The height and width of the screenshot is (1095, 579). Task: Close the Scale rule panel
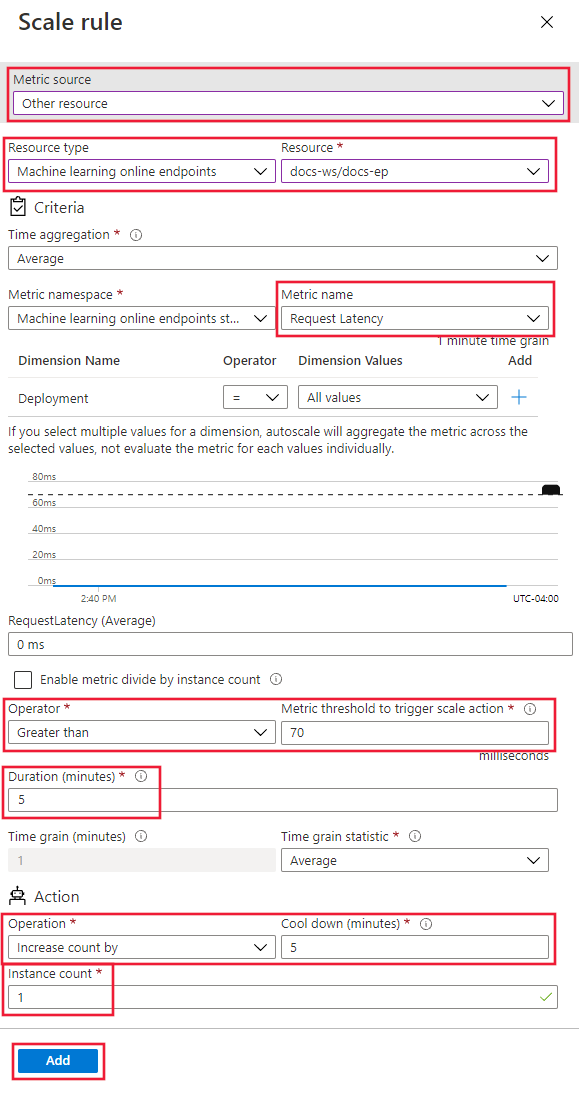tap(547, 22)
